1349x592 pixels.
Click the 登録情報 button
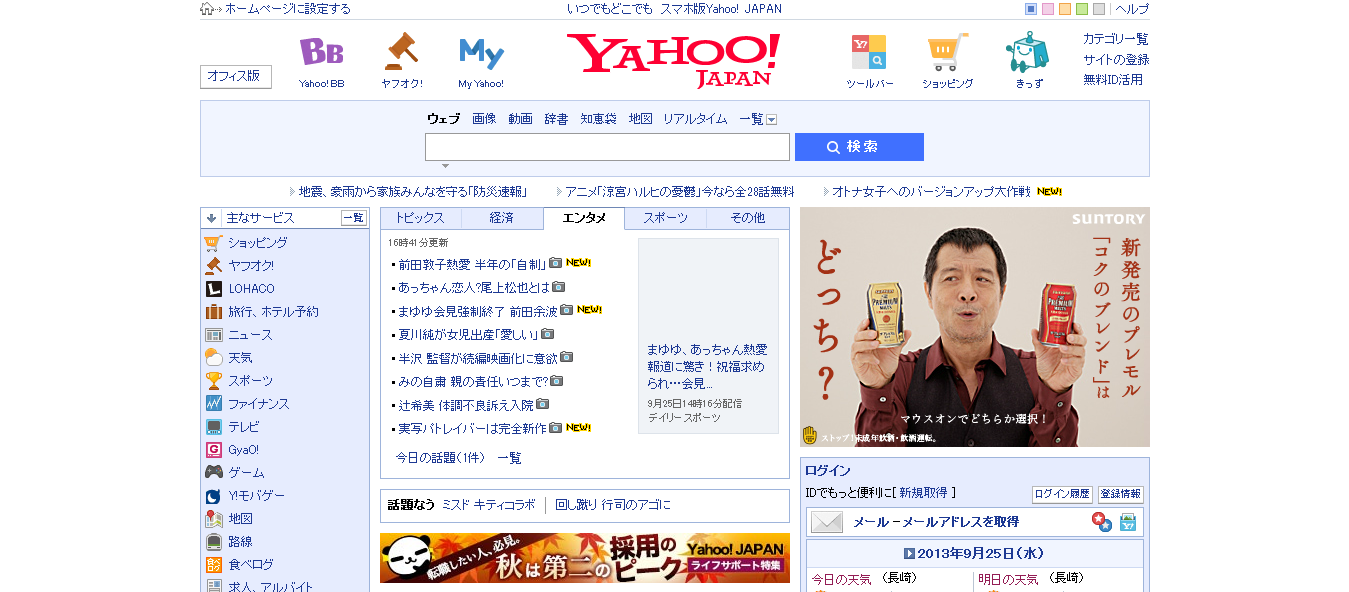pyautogui.click(x=1120, y=494)
